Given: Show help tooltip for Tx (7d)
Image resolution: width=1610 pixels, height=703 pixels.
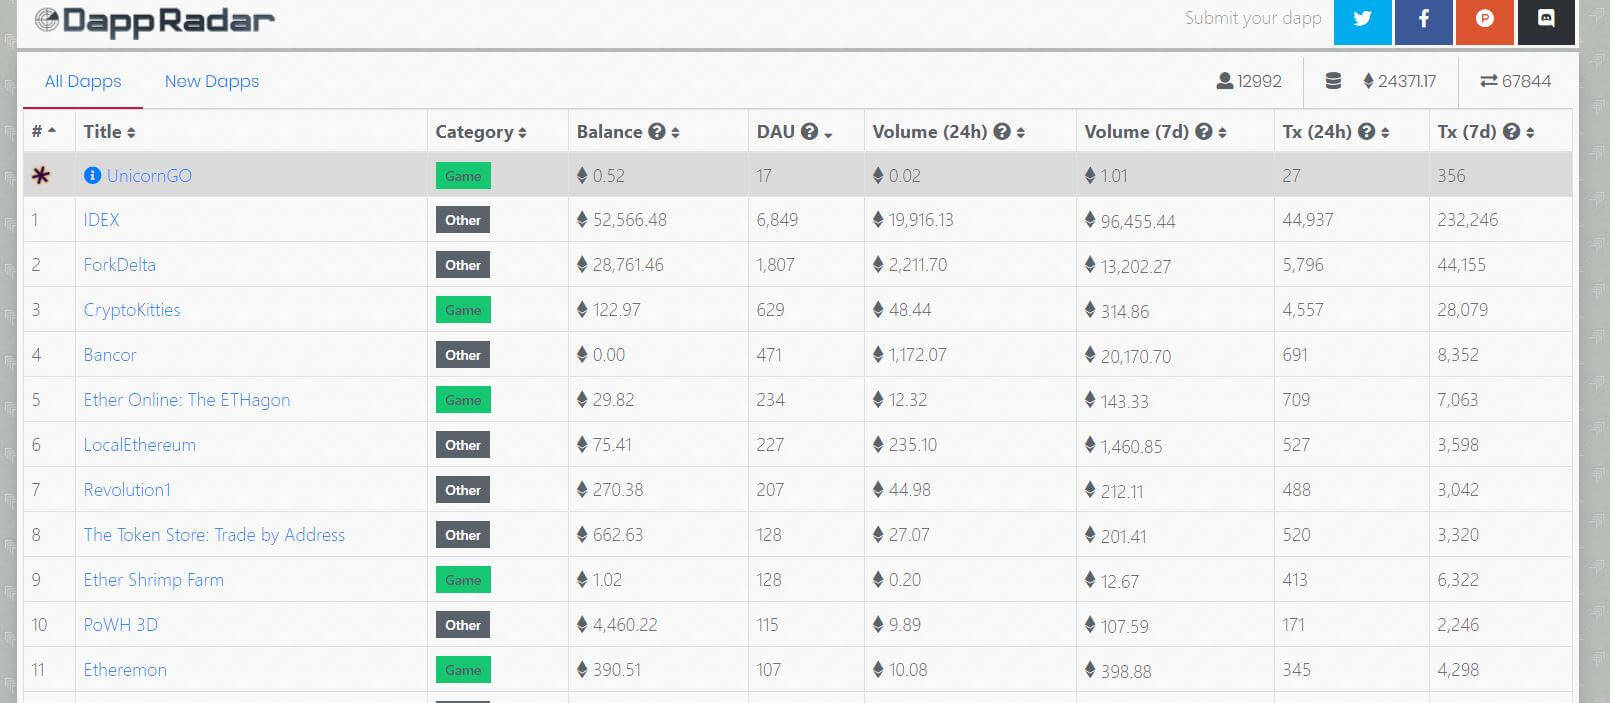Looking at the screenshot, I should coord(1512,131).
